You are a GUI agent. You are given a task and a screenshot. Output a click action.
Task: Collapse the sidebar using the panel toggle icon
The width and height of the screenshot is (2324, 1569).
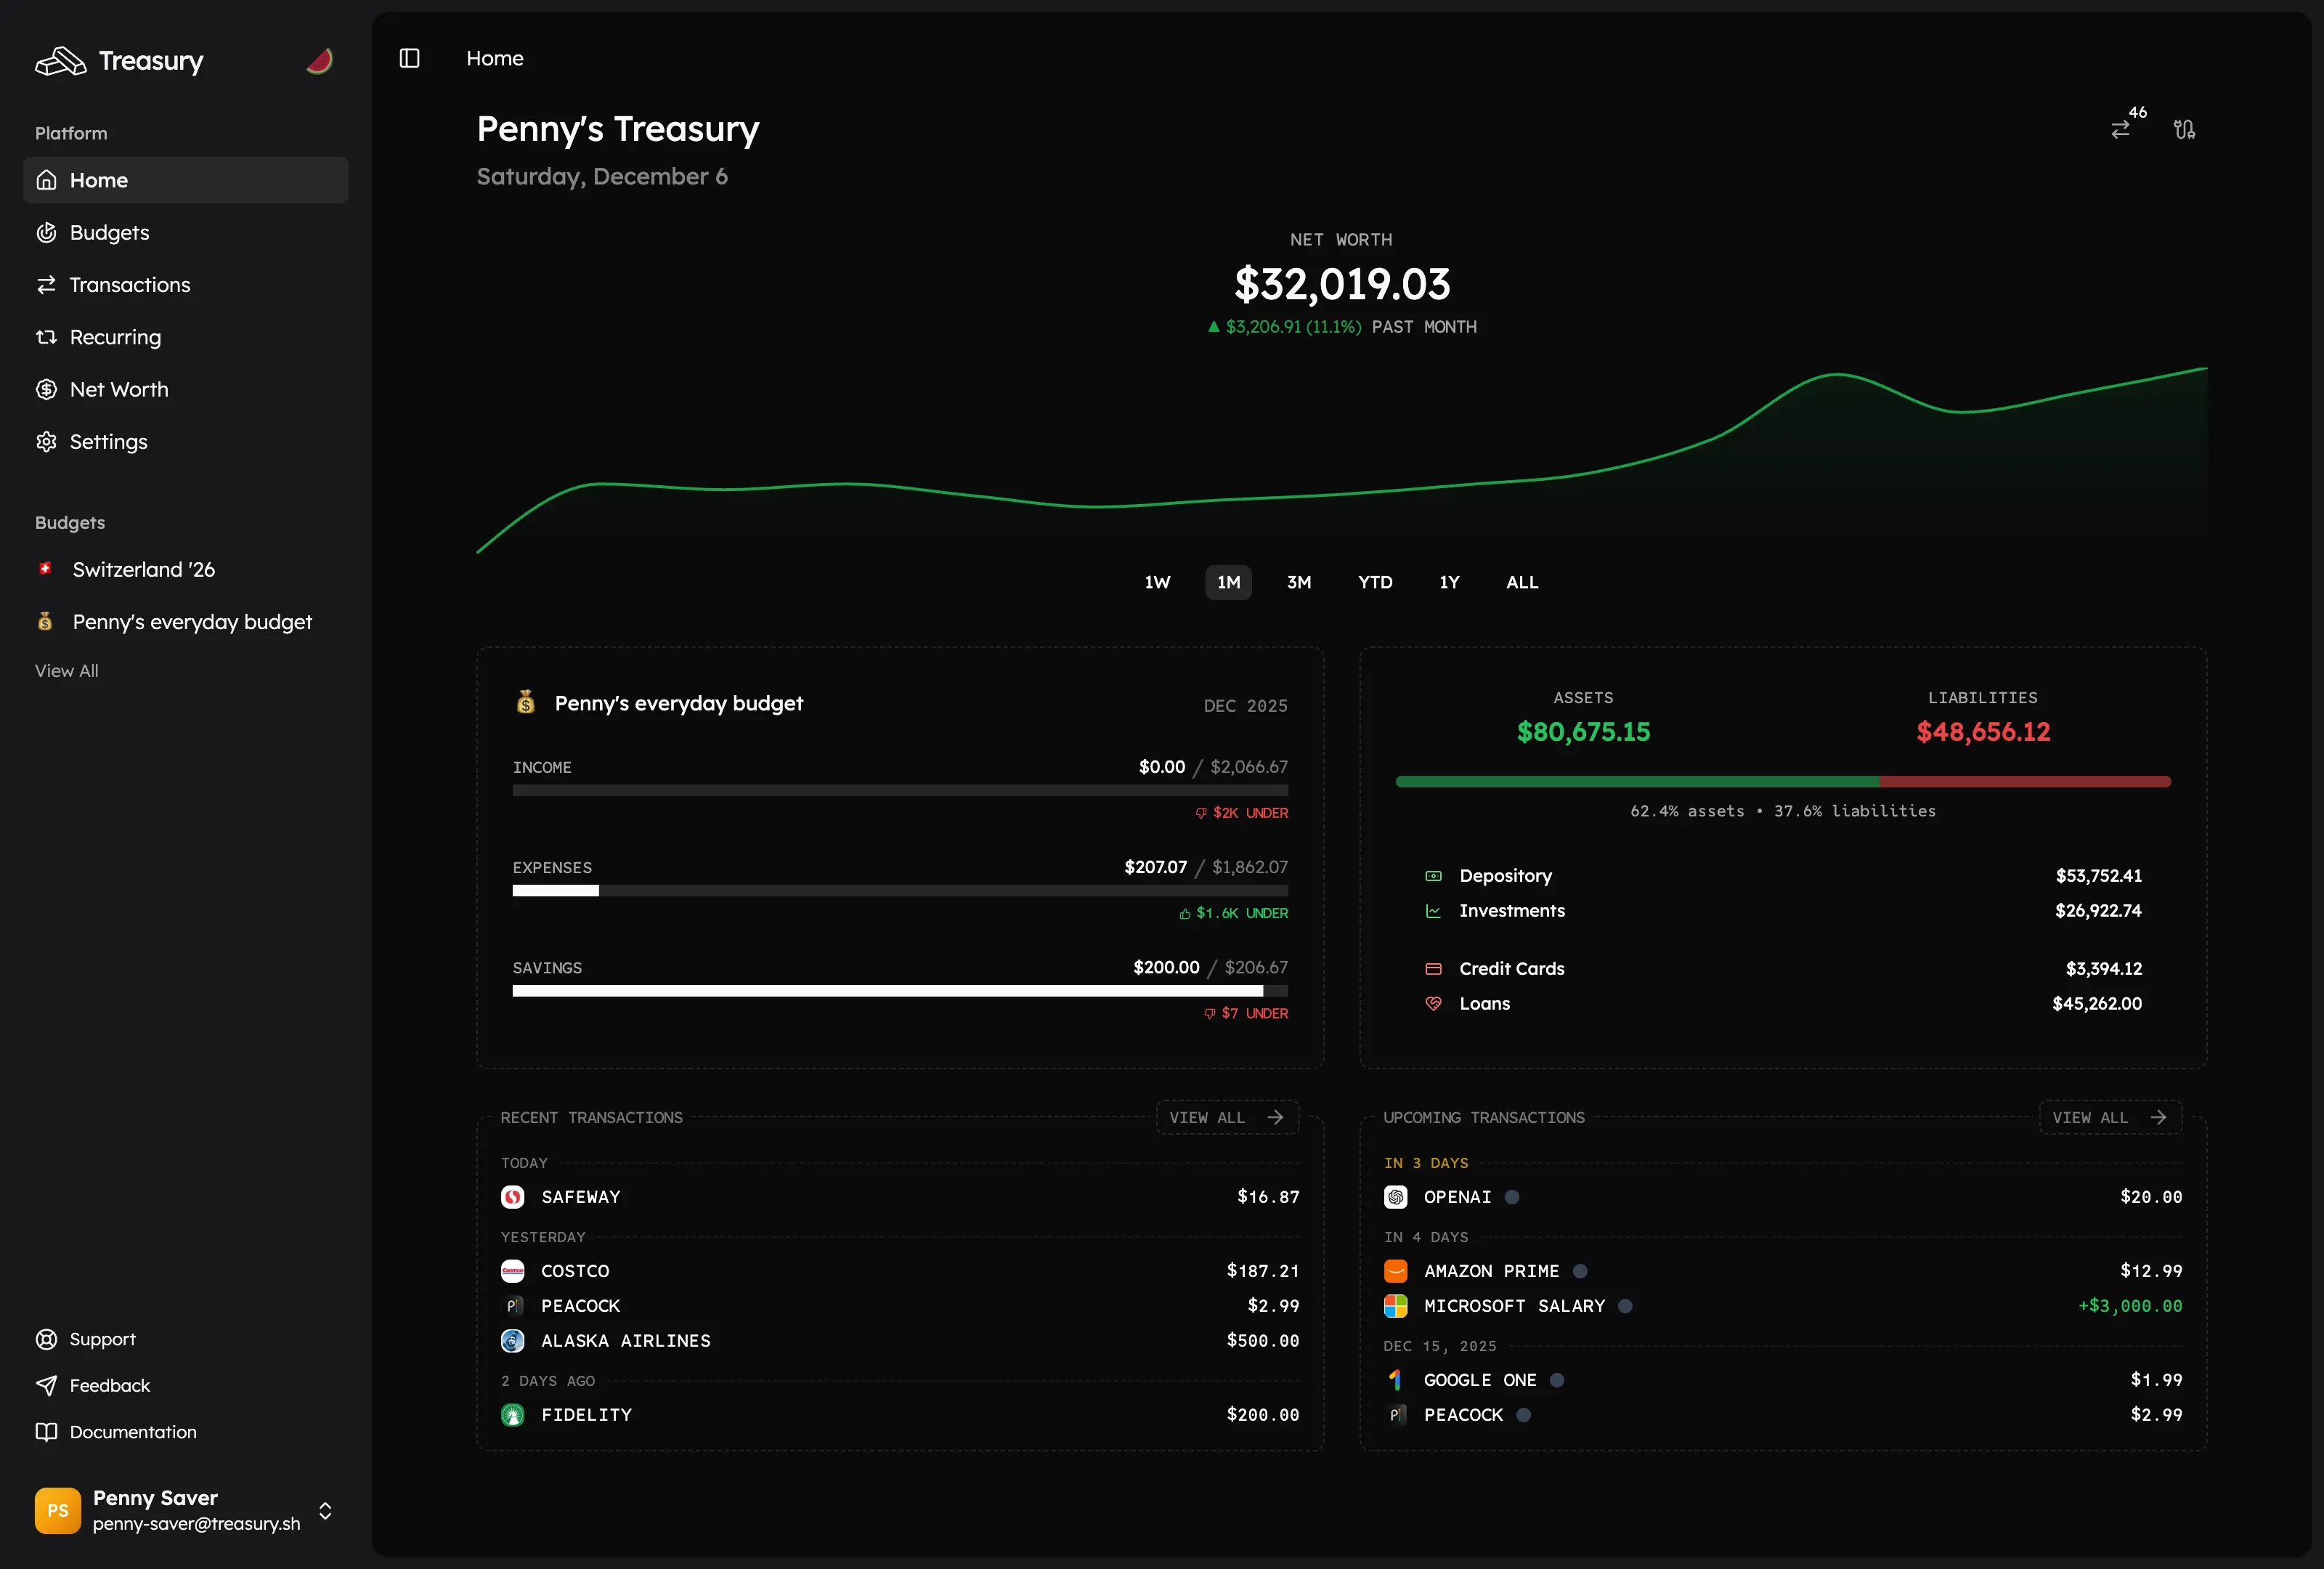click(x=409, y=58)
